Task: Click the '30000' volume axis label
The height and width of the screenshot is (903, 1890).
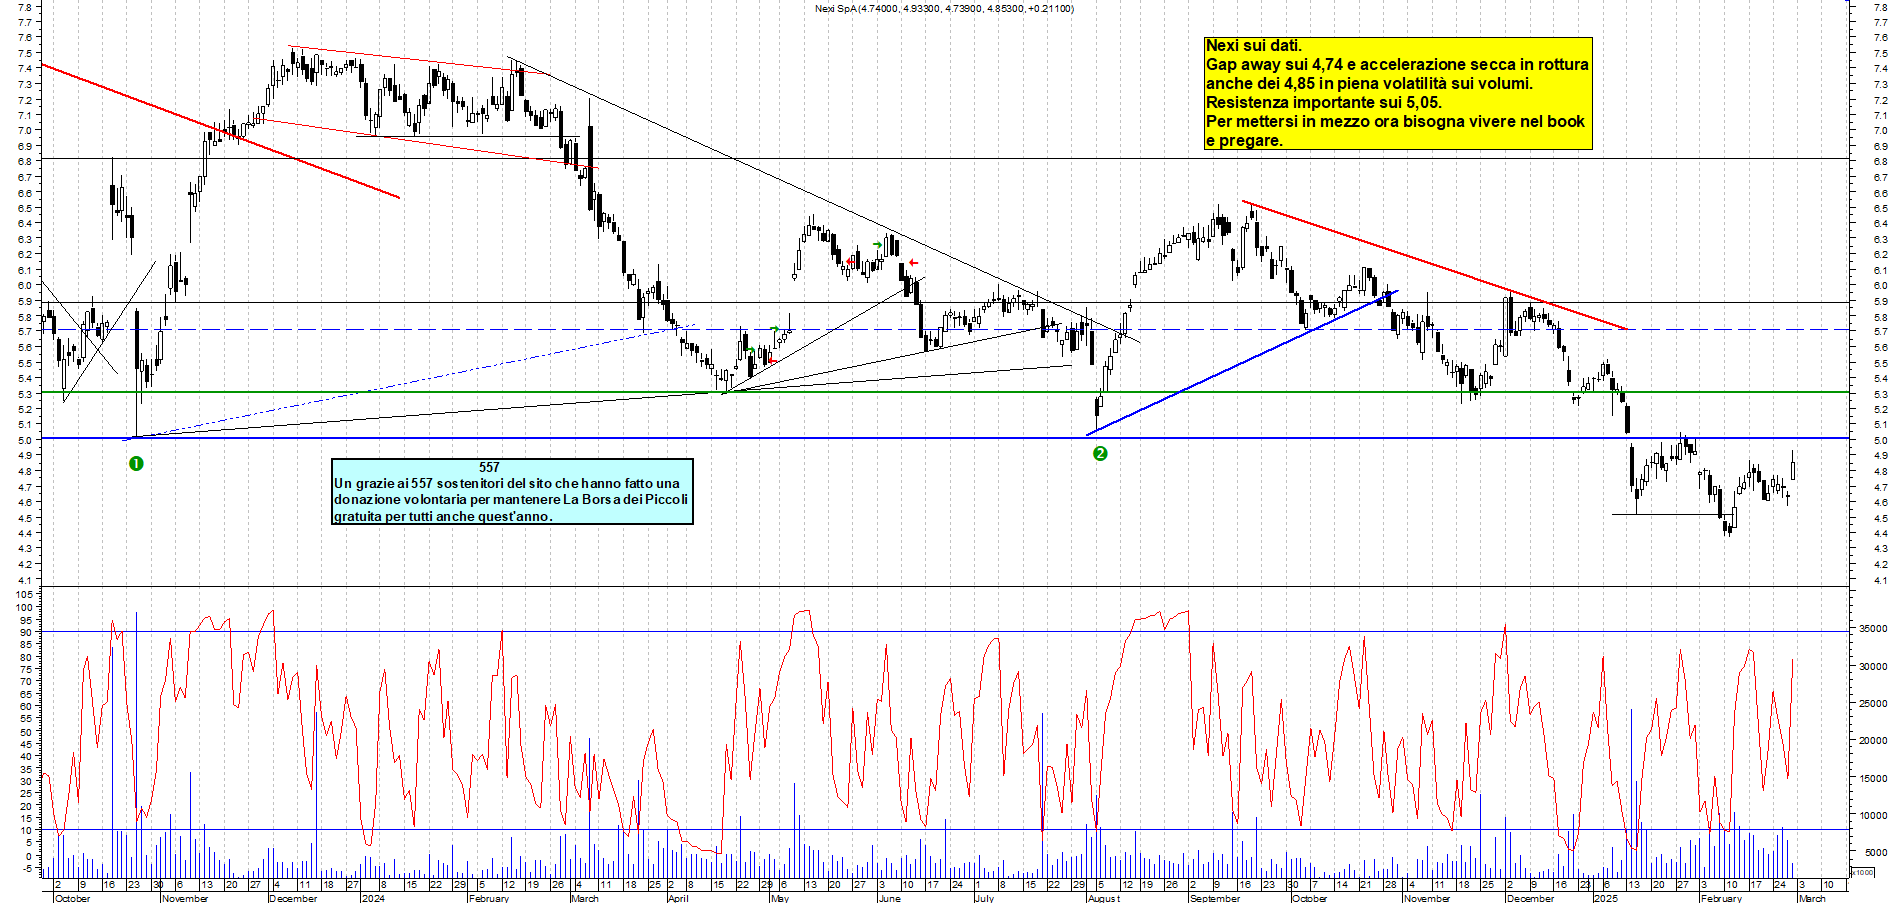Action: click(x=1873, y=666)
